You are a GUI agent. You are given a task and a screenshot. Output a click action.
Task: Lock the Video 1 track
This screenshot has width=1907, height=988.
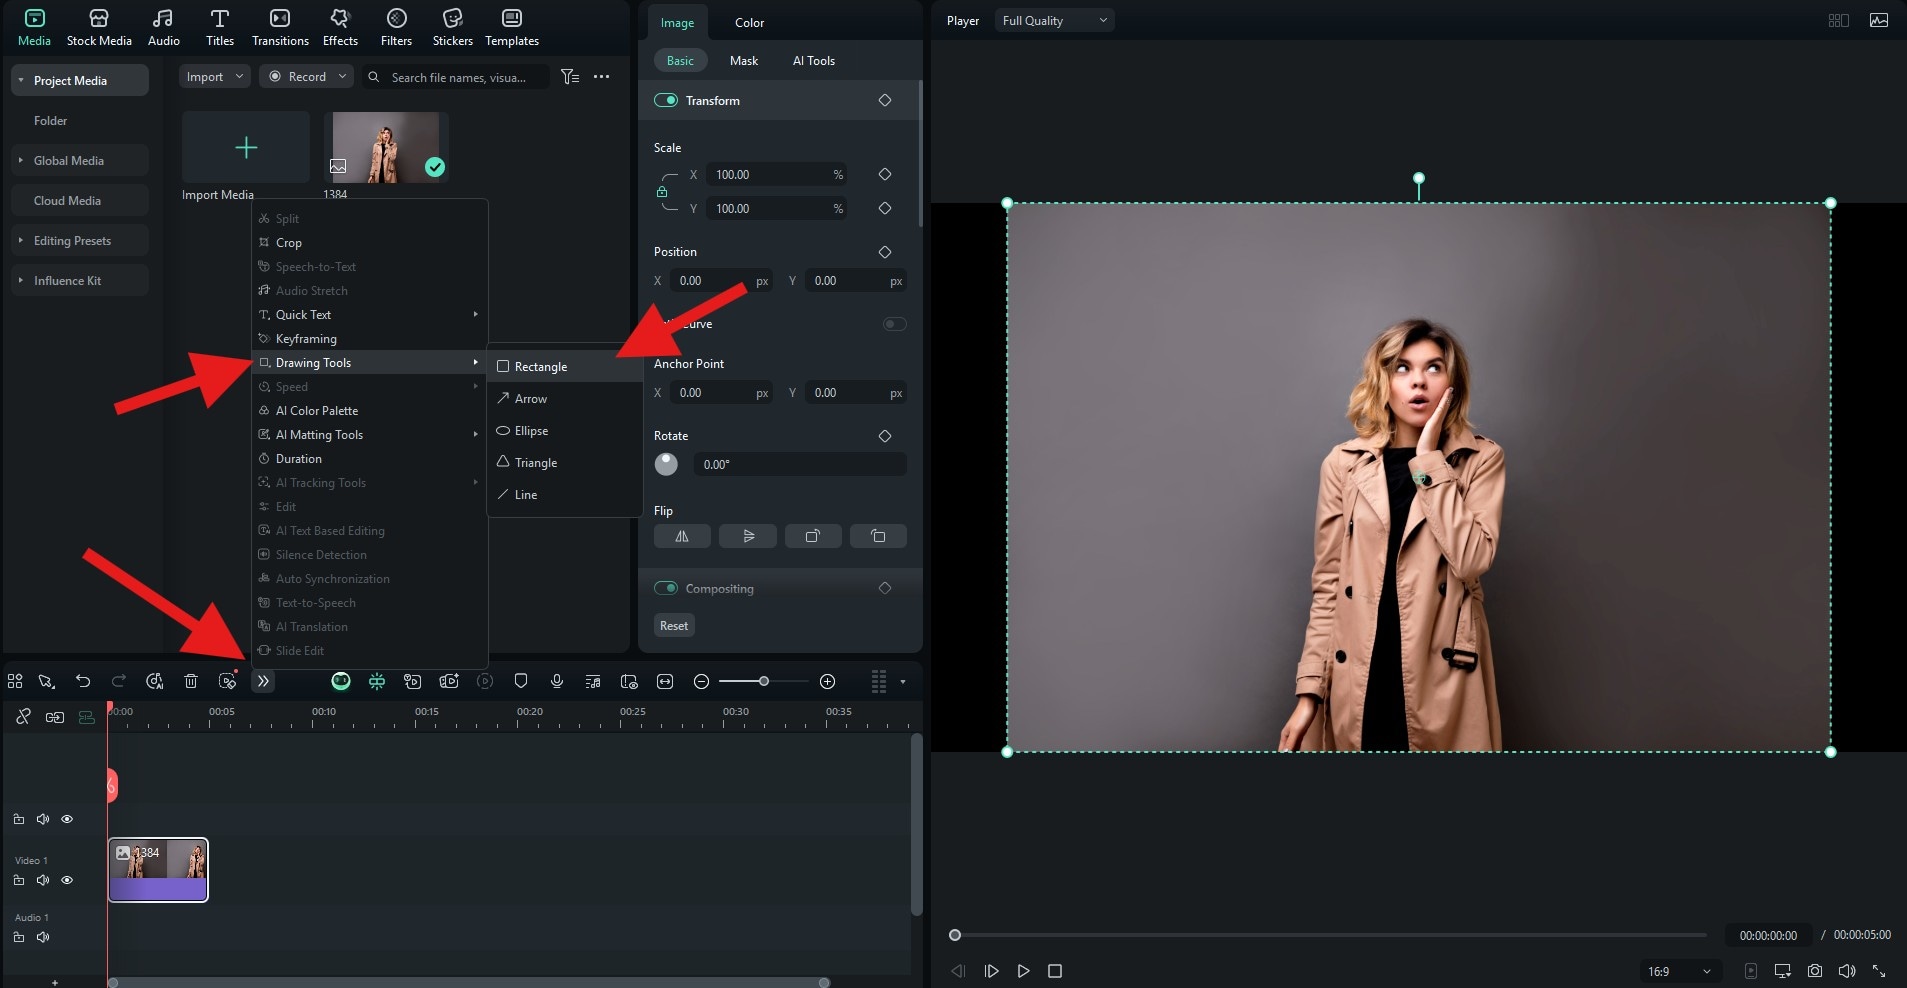pos(19,880)
